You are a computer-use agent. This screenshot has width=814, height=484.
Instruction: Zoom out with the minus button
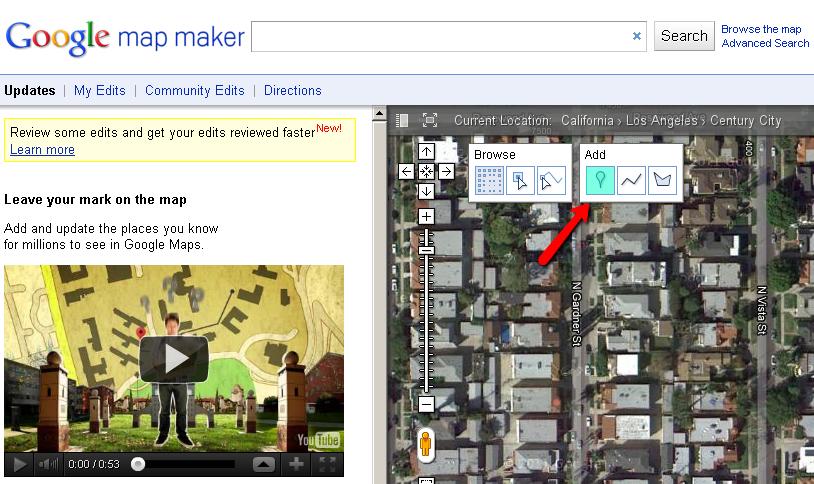pos(426,405)
